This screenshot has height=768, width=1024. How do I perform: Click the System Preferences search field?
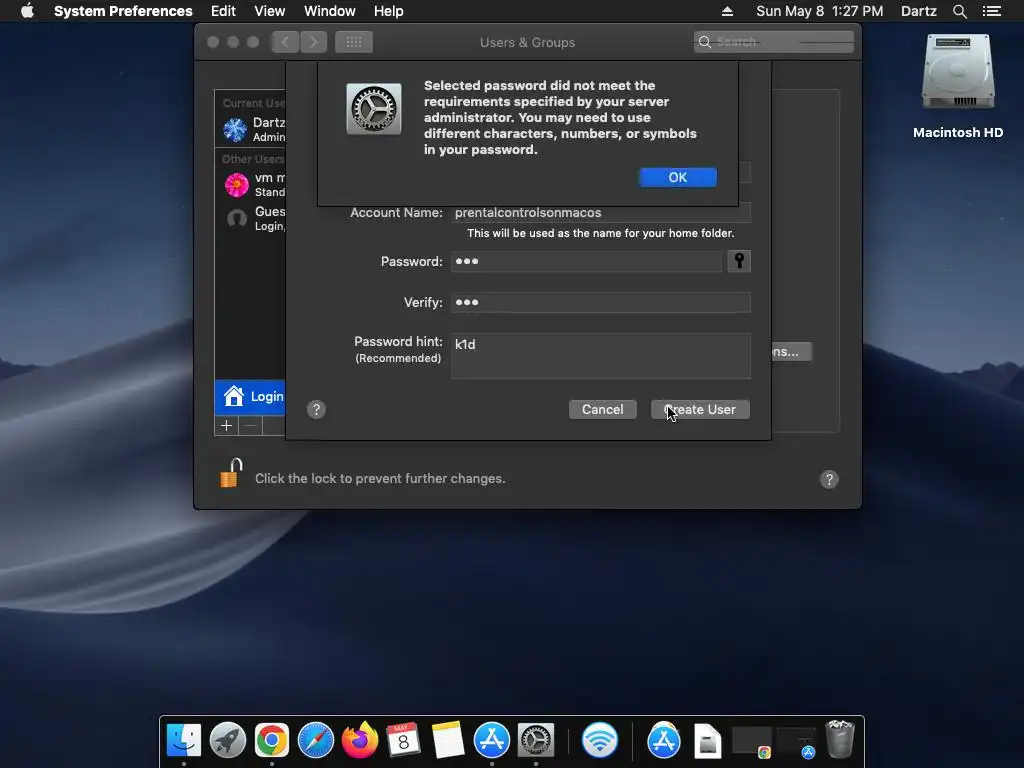pyautogui.click(x=774, y=42)
